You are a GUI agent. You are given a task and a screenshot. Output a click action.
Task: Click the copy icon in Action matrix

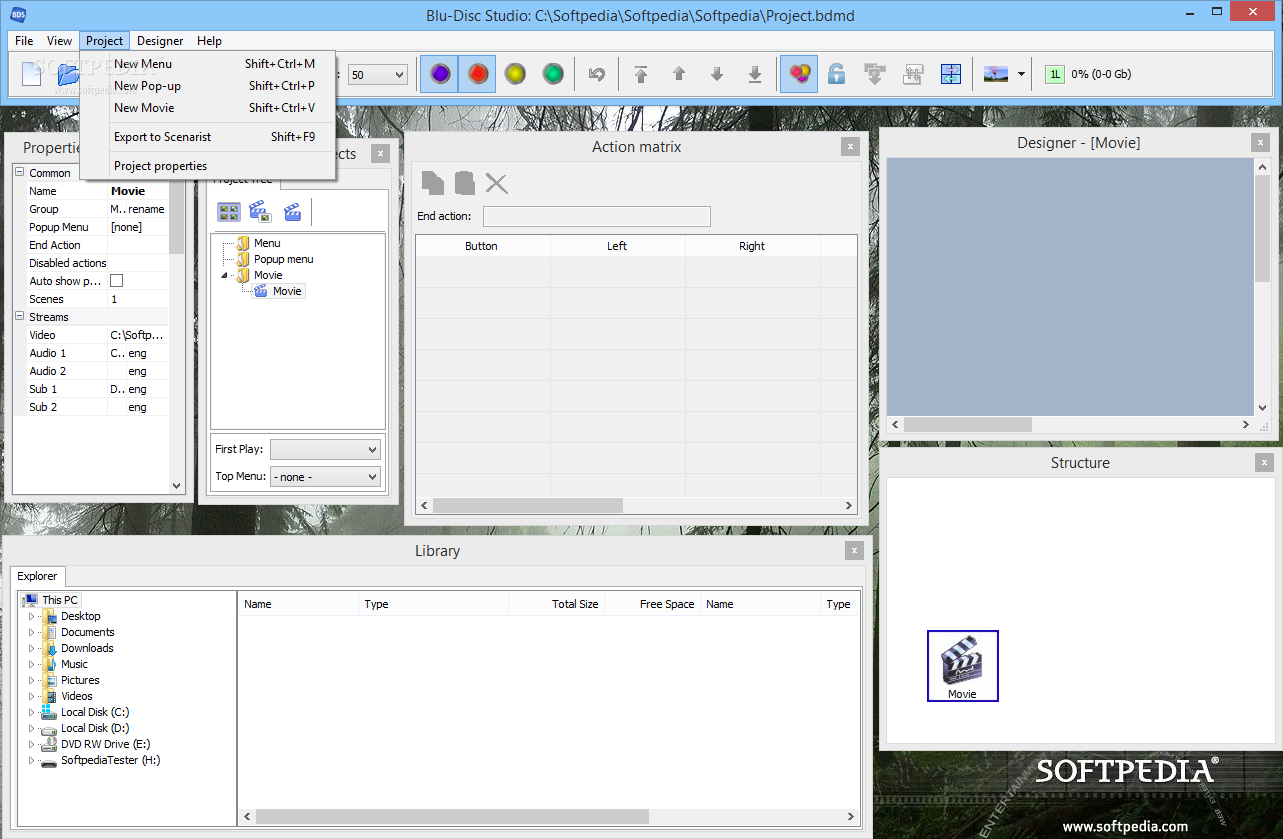[433, 183]
